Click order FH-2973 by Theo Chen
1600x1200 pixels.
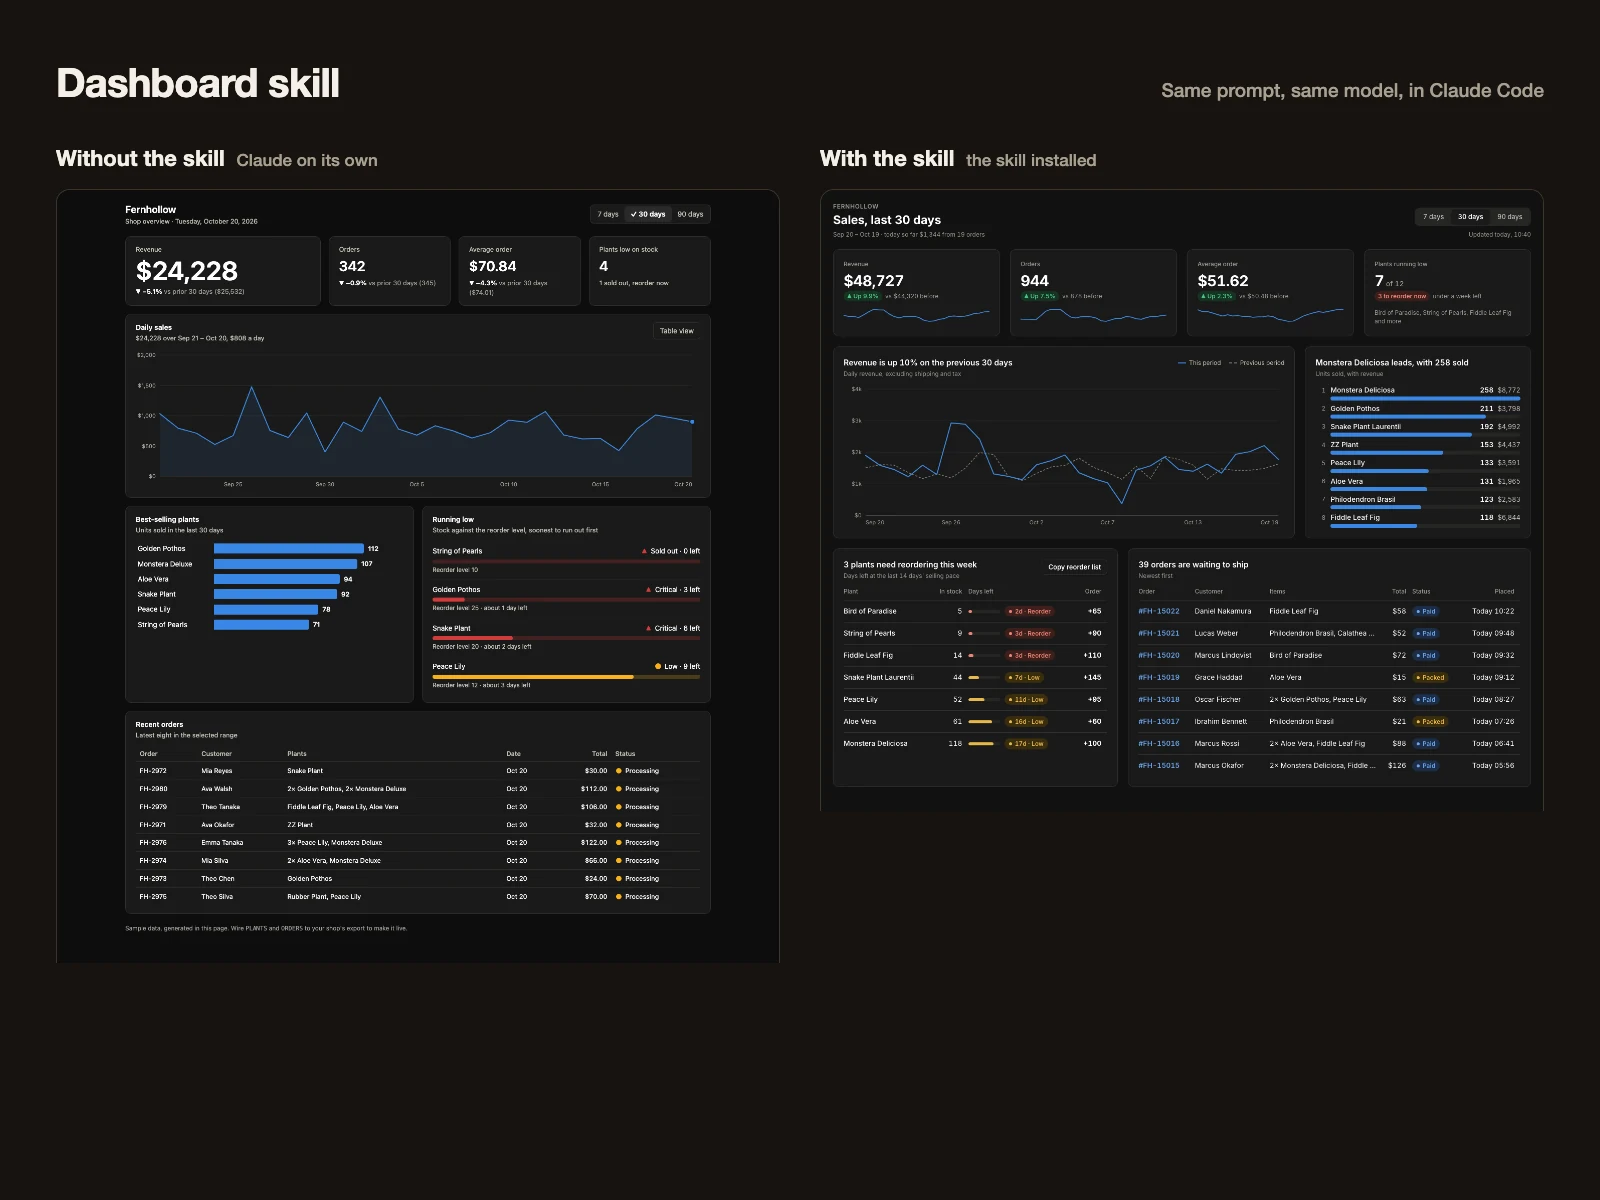153,879
